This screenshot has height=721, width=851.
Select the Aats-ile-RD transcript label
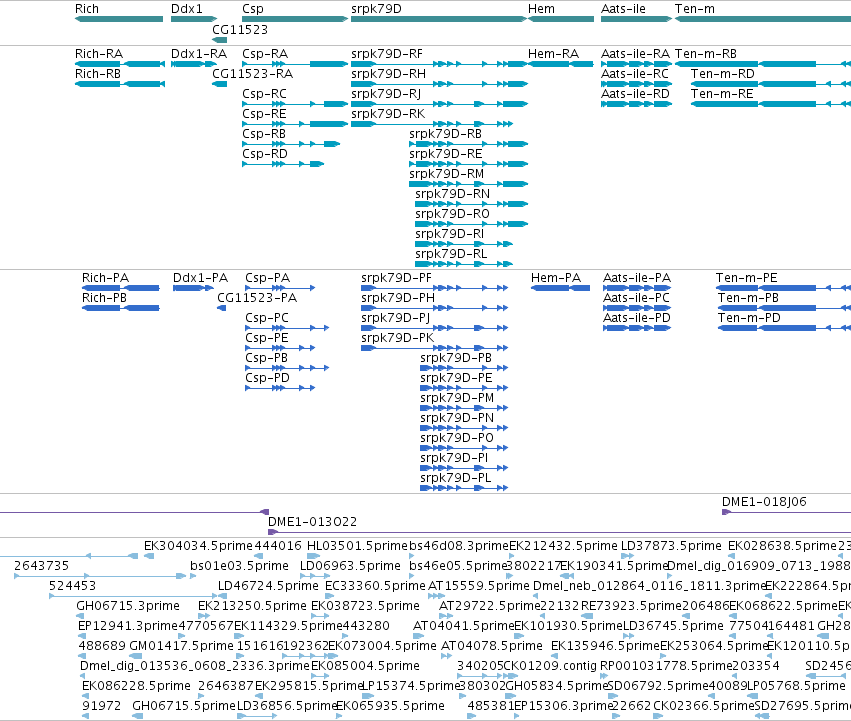(x=636, y=94)
